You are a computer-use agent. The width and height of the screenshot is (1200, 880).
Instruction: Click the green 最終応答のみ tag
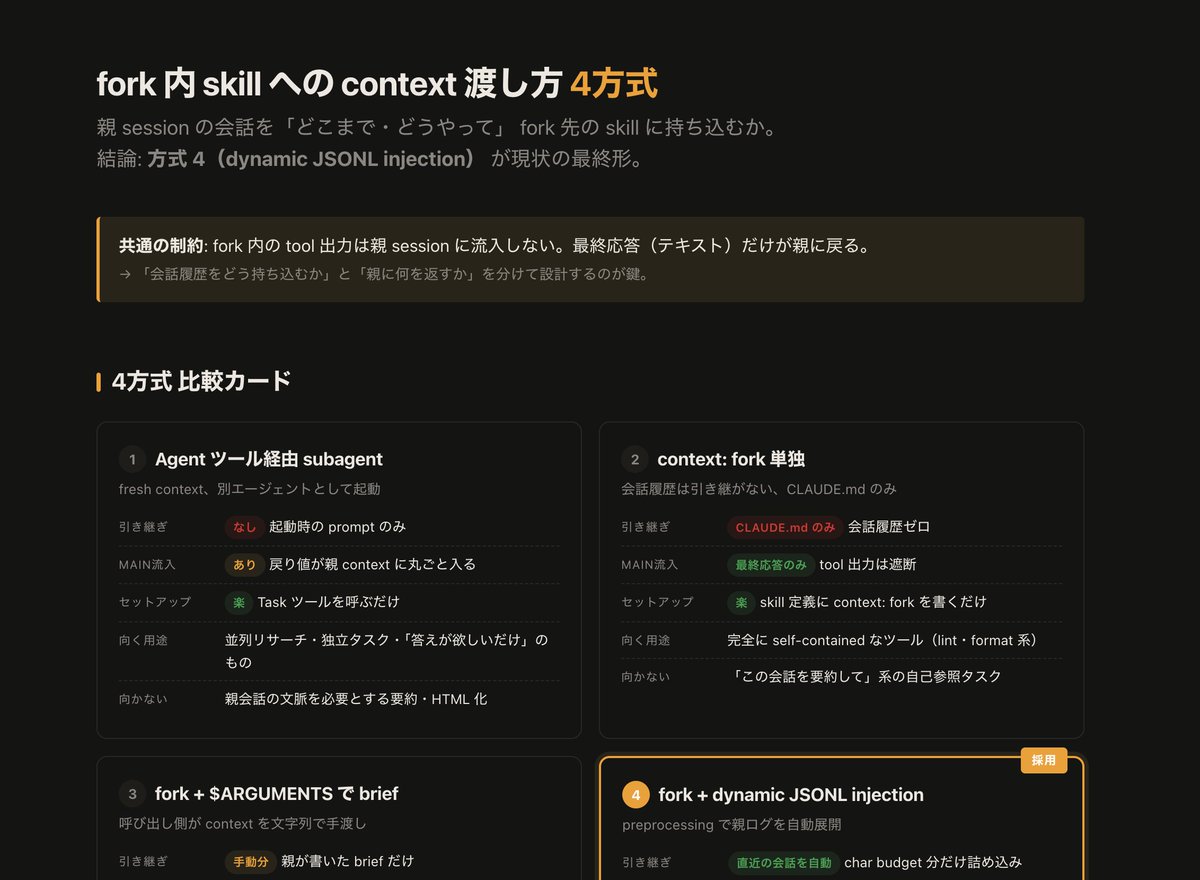770,565
